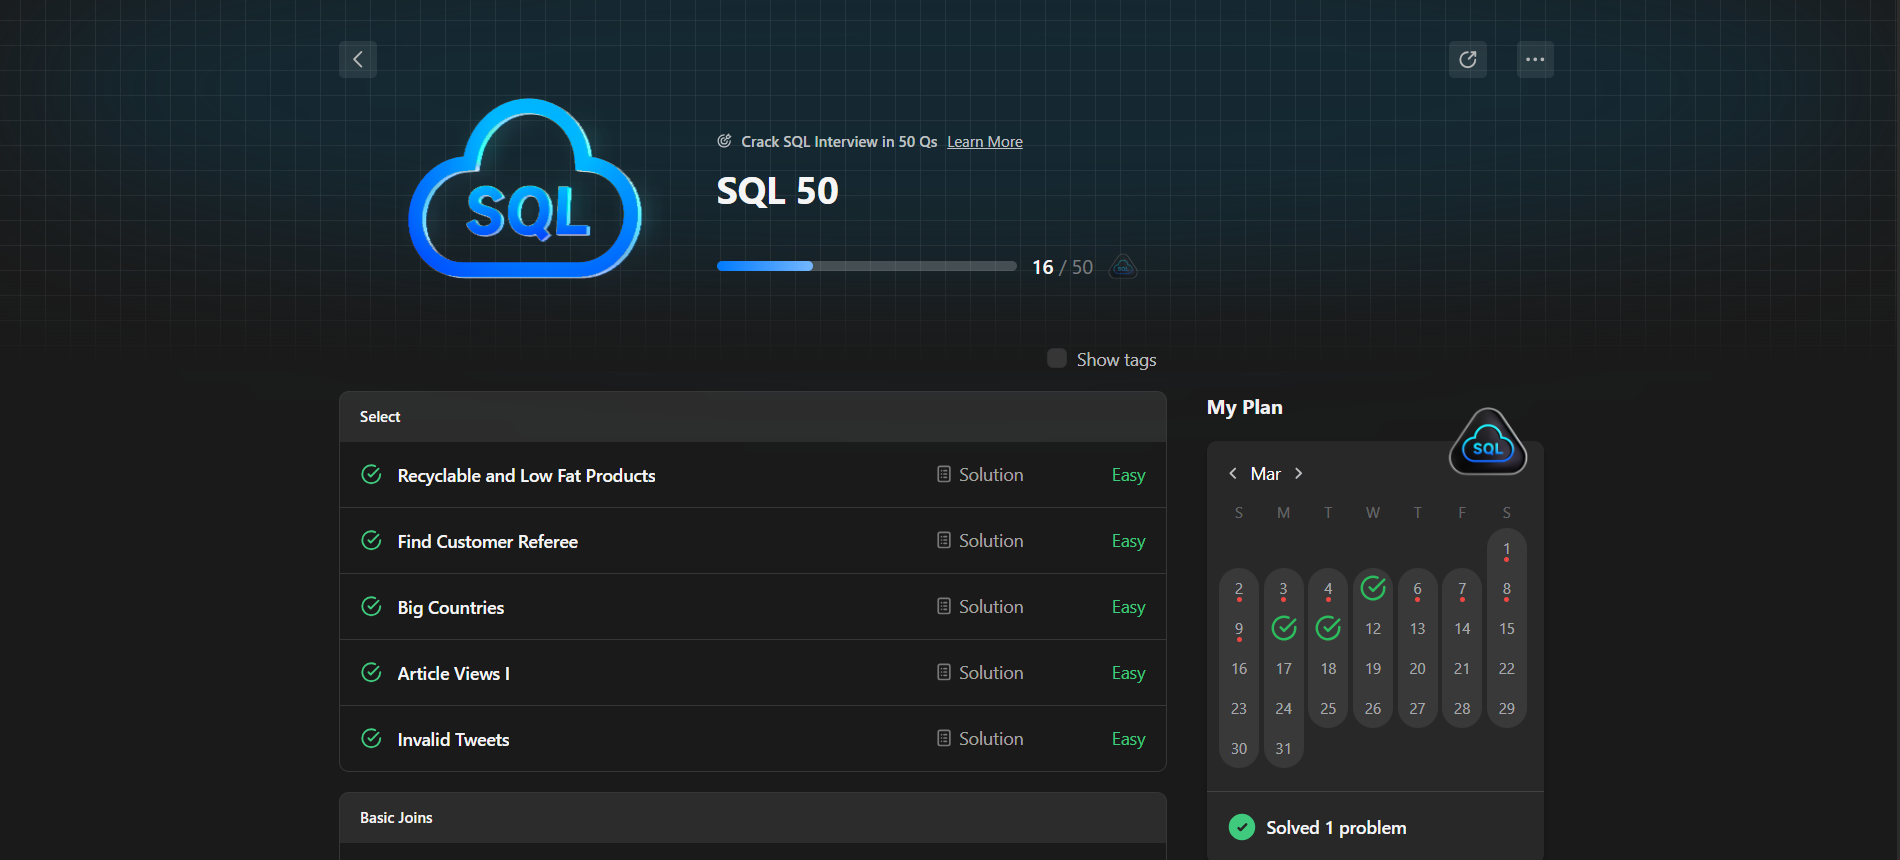
Task: Click the SQL 50 progress bar
Action: point(866,266)
